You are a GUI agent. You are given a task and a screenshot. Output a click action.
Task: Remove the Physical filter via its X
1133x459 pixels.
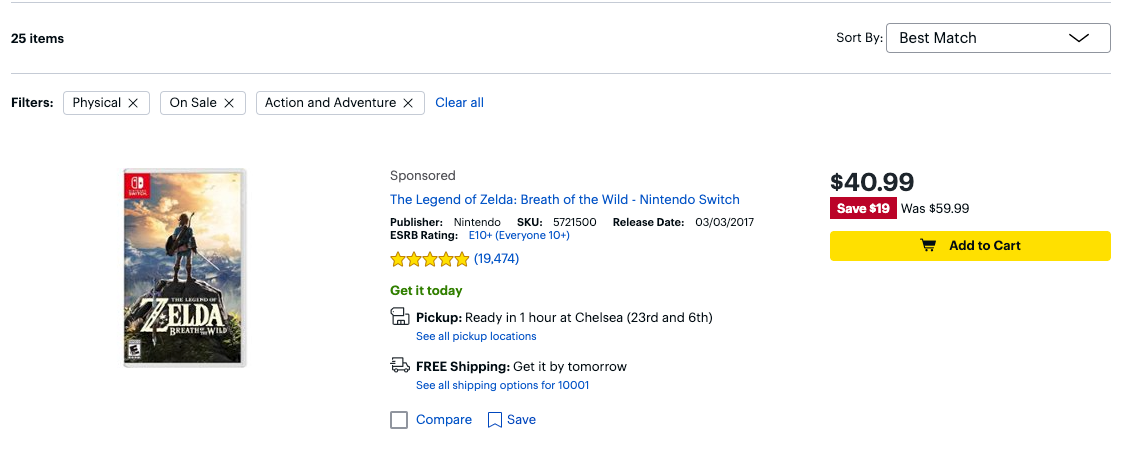(133, 103)
